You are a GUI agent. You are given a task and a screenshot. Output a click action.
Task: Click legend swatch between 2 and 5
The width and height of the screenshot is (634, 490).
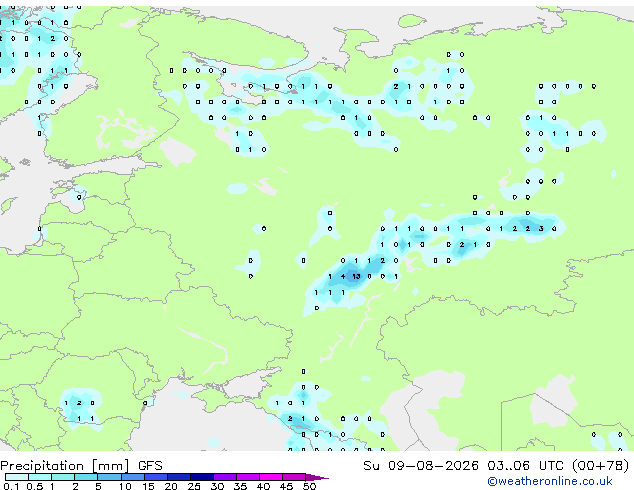click(86, 477)
